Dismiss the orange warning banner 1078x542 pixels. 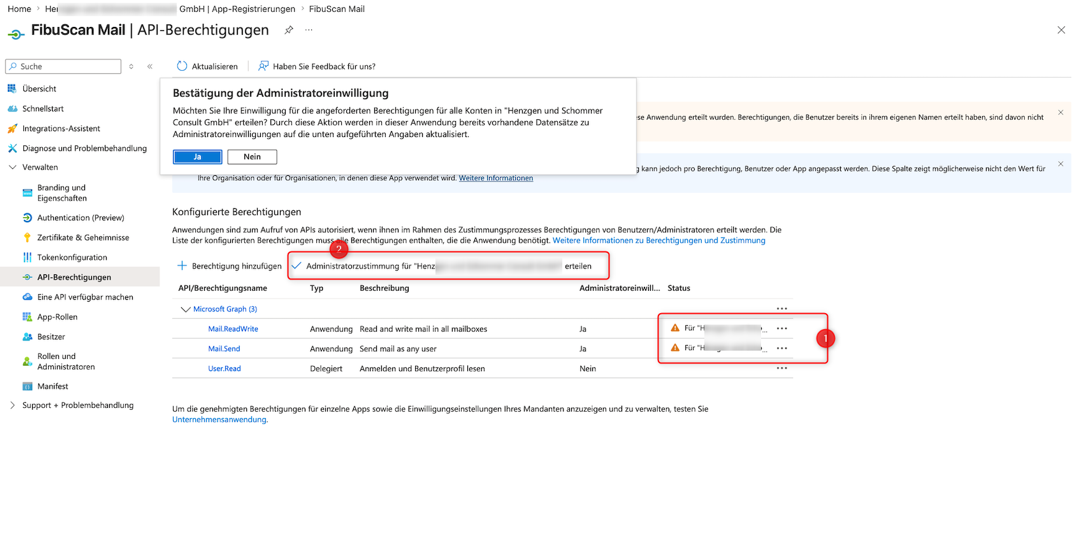(x=1061, y=113)
